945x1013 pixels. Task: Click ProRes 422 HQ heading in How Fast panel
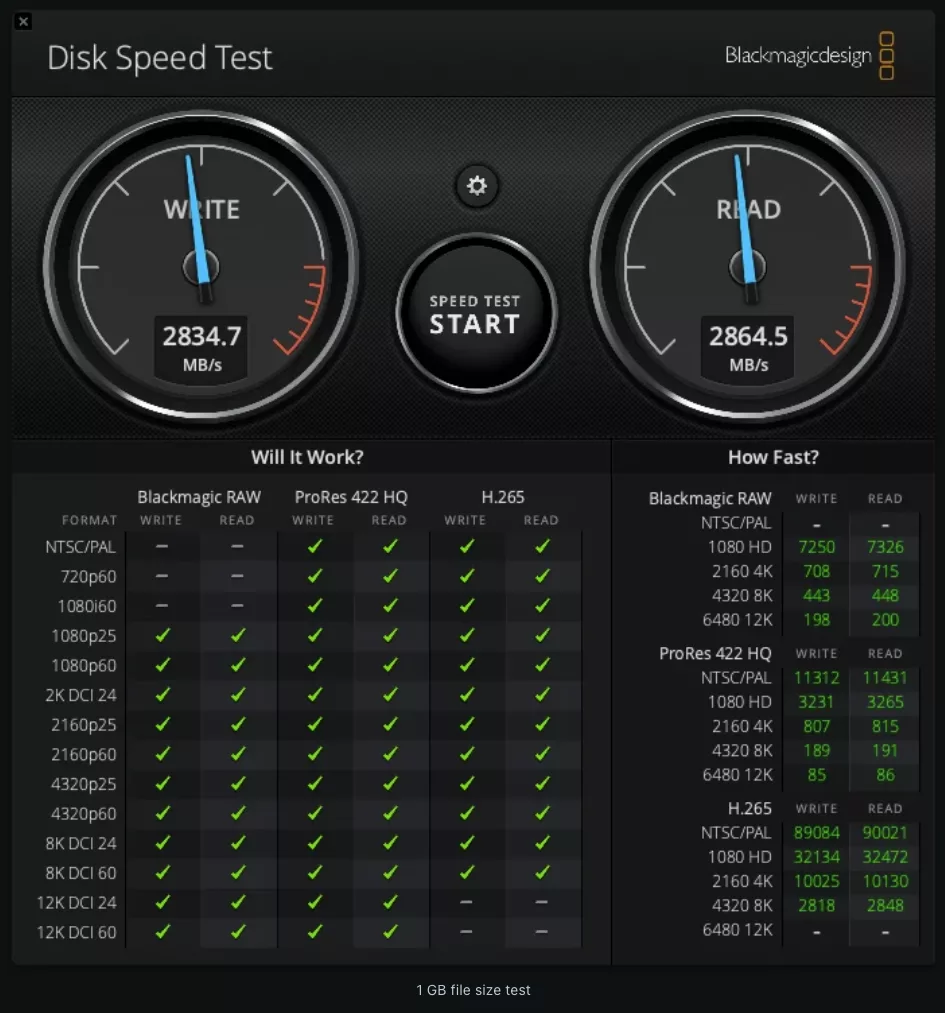point(715,653)
